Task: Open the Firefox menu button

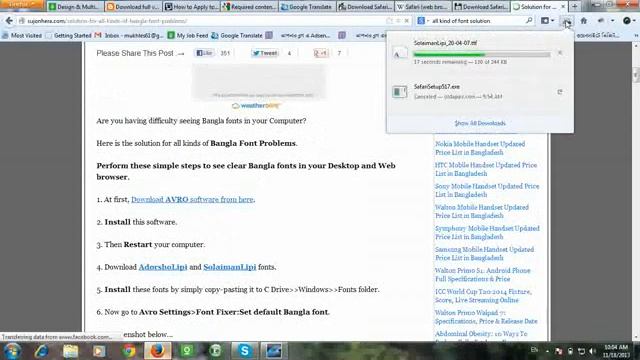Action: 21,4
